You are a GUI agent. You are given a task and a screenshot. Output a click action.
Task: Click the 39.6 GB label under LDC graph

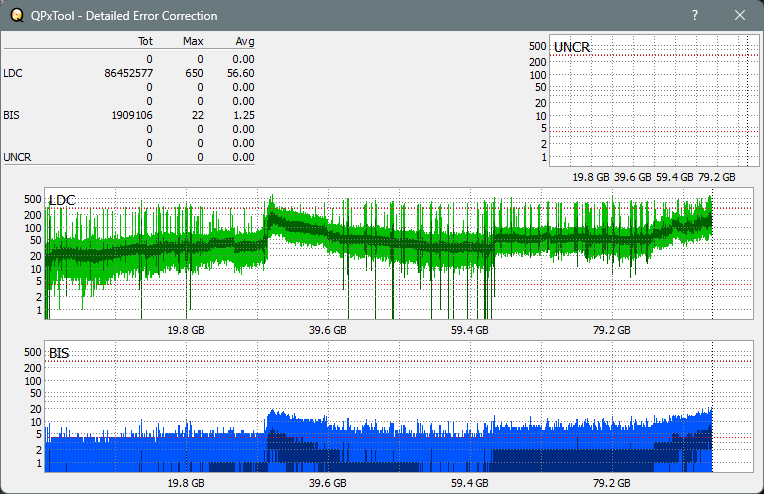click(327, 330)
